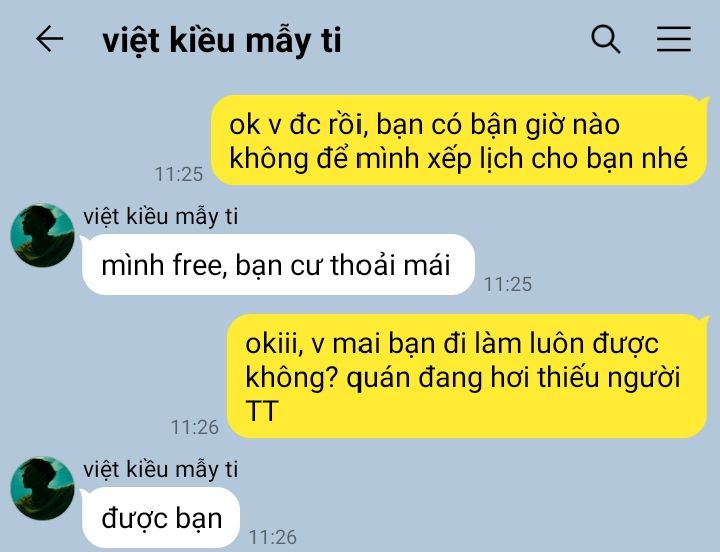This screenshot has width=720, height=552.
Task: Tap sender name above mình free message
Action: click(x=161, y=216)
